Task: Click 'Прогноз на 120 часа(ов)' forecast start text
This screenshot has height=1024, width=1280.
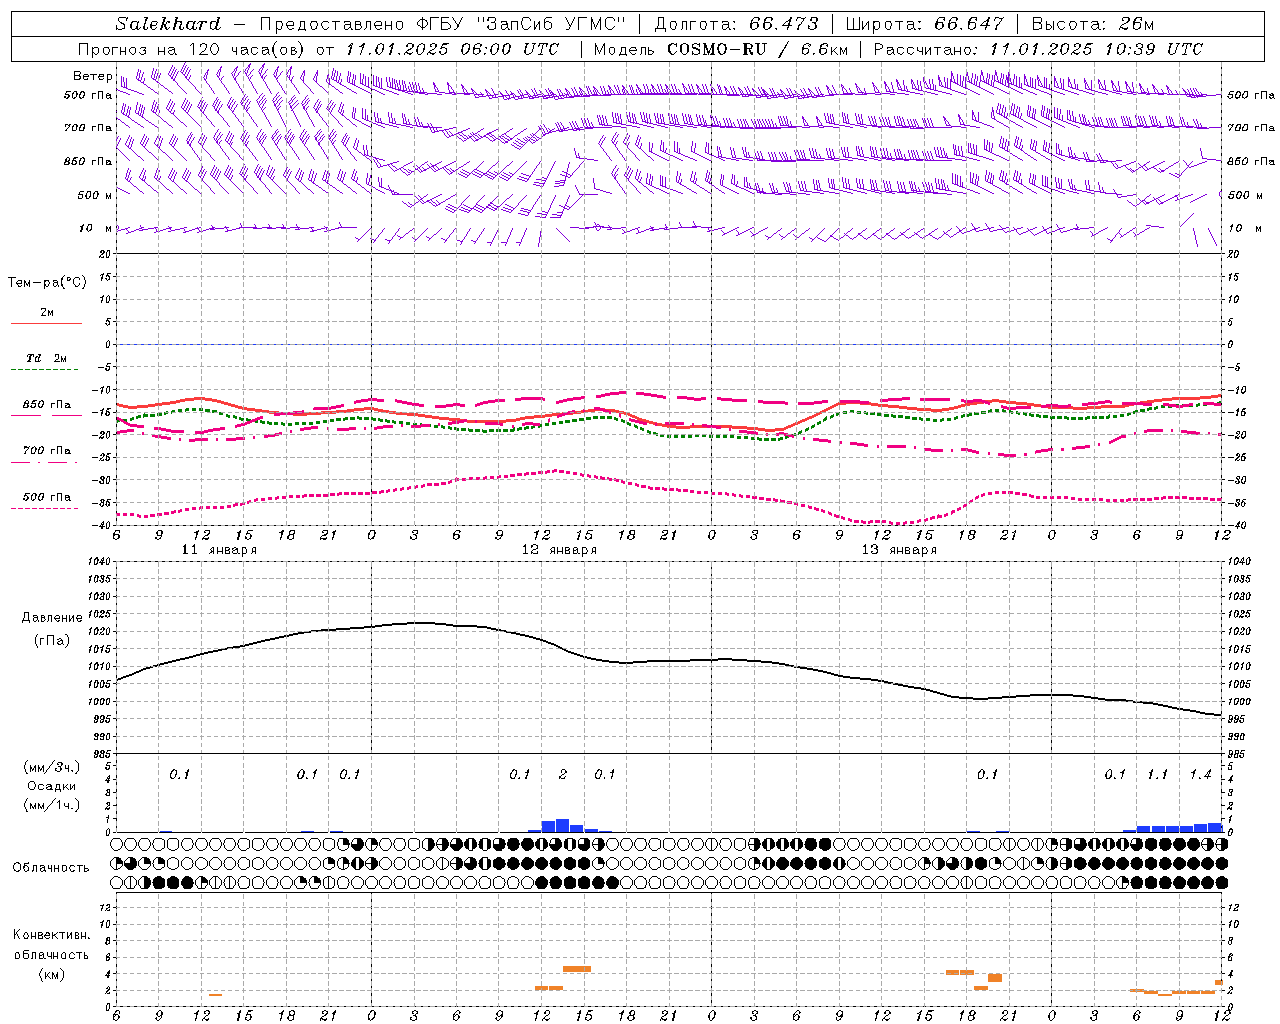Action: pyautogui.click(x=192, y=49)
